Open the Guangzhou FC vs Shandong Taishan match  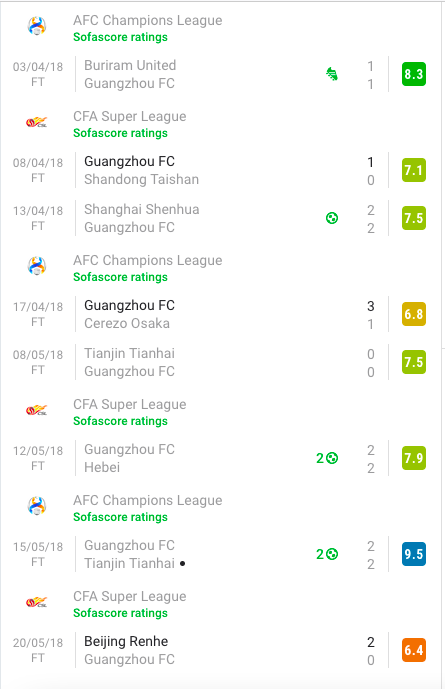tap(220, 170)
